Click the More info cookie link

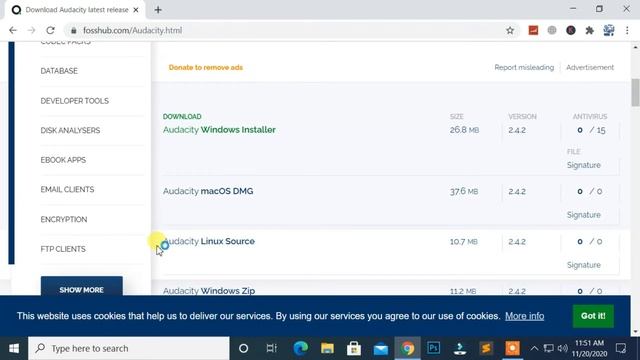pyautogui.click(x=524, y=316)
